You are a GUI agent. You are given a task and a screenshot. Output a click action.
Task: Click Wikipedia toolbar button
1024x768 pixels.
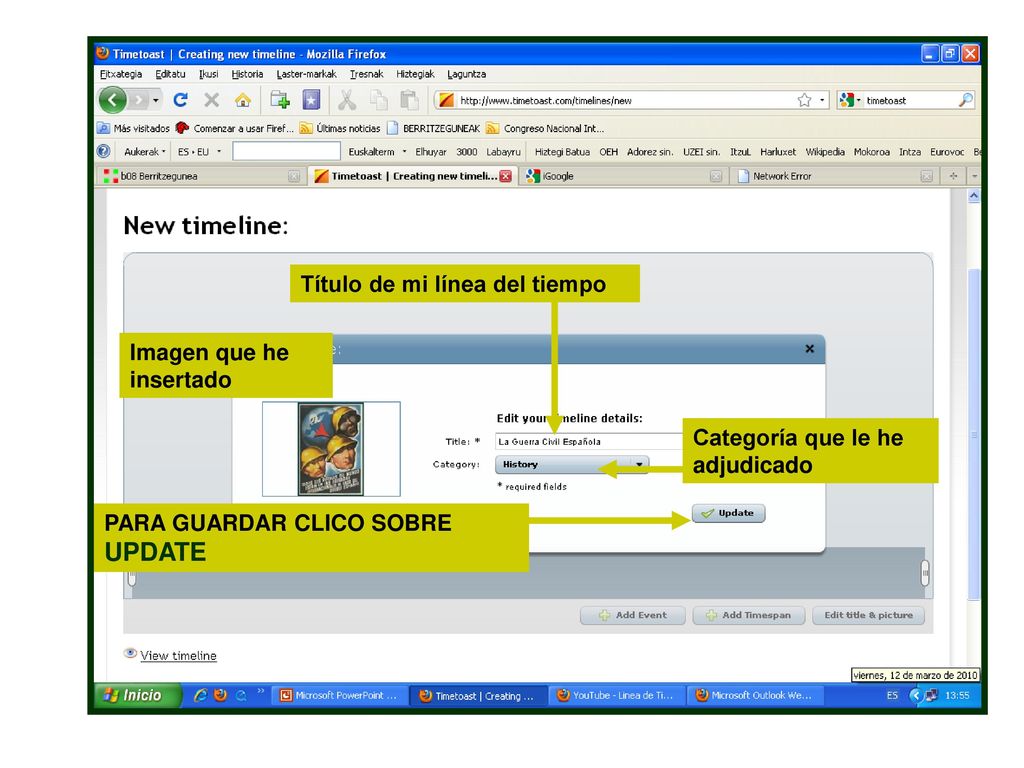(825, 152)
